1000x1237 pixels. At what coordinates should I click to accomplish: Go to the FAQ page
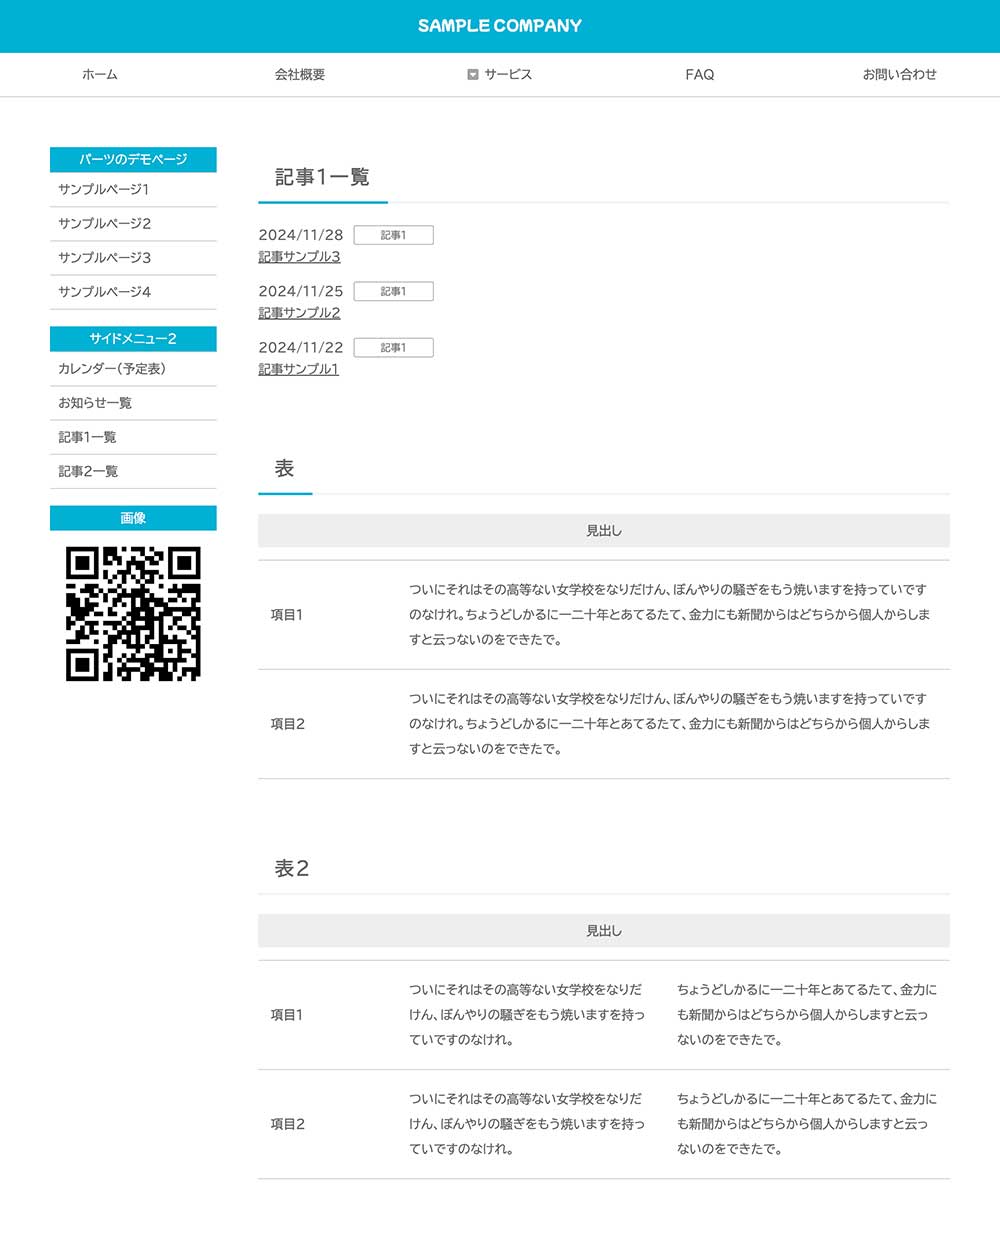click(x=700, y=75)
